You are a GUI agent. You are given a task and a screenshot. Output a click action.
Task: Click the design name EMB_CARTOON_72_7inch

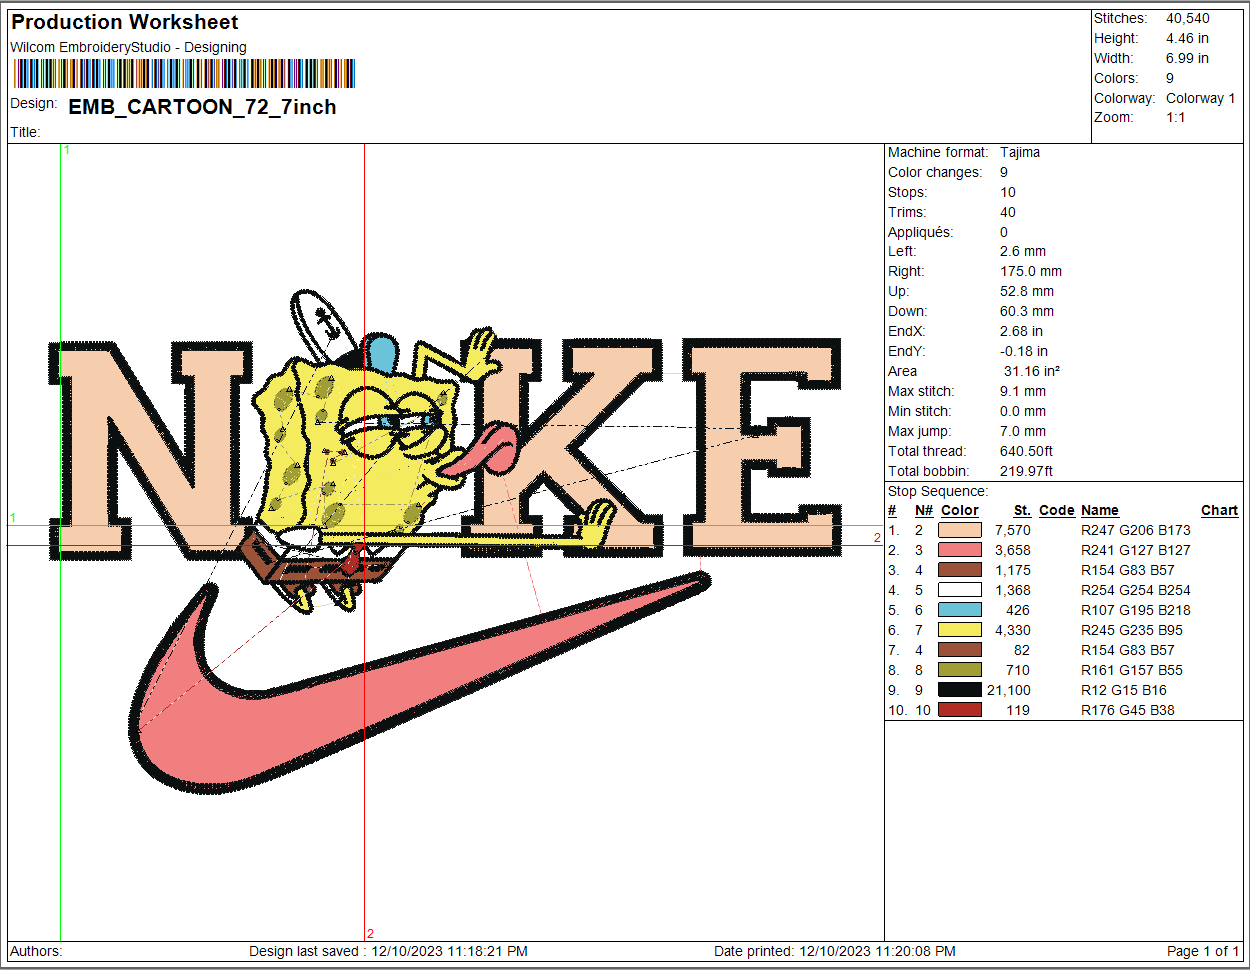tap(202, 107)
